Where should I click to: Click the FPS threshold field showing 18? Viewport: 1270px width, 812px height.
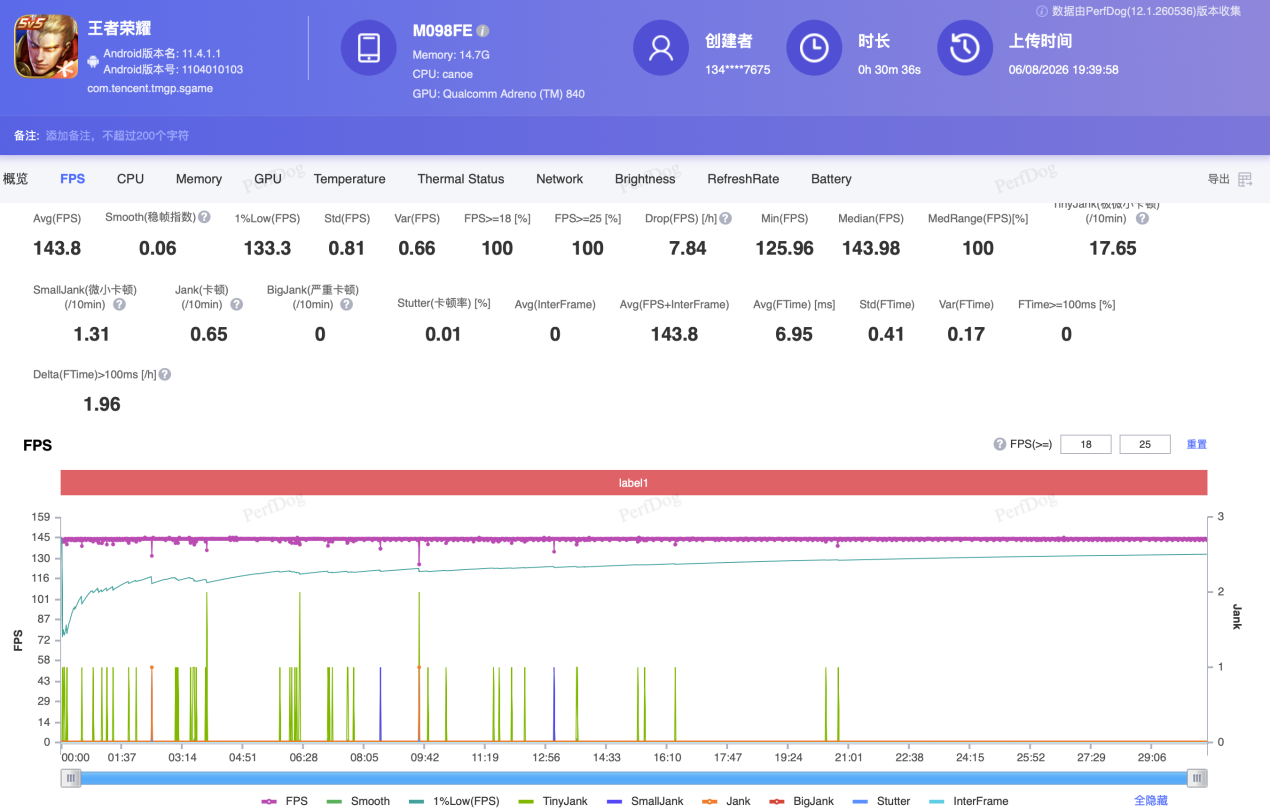point(1086,444)
